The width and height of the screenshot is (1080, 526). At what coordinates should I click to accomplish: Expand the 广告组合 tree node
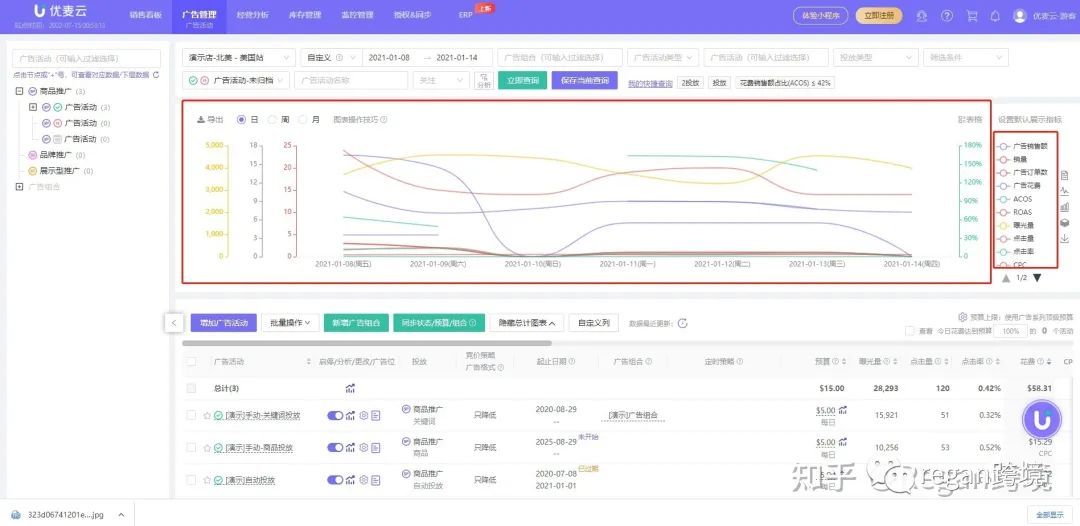tap(18, 186)
